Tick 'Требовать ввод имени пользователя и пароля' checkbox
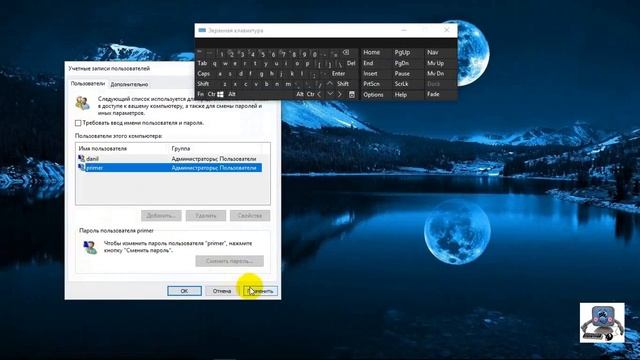The width and height of the screenshot is (640, 360). click(78, 123)
